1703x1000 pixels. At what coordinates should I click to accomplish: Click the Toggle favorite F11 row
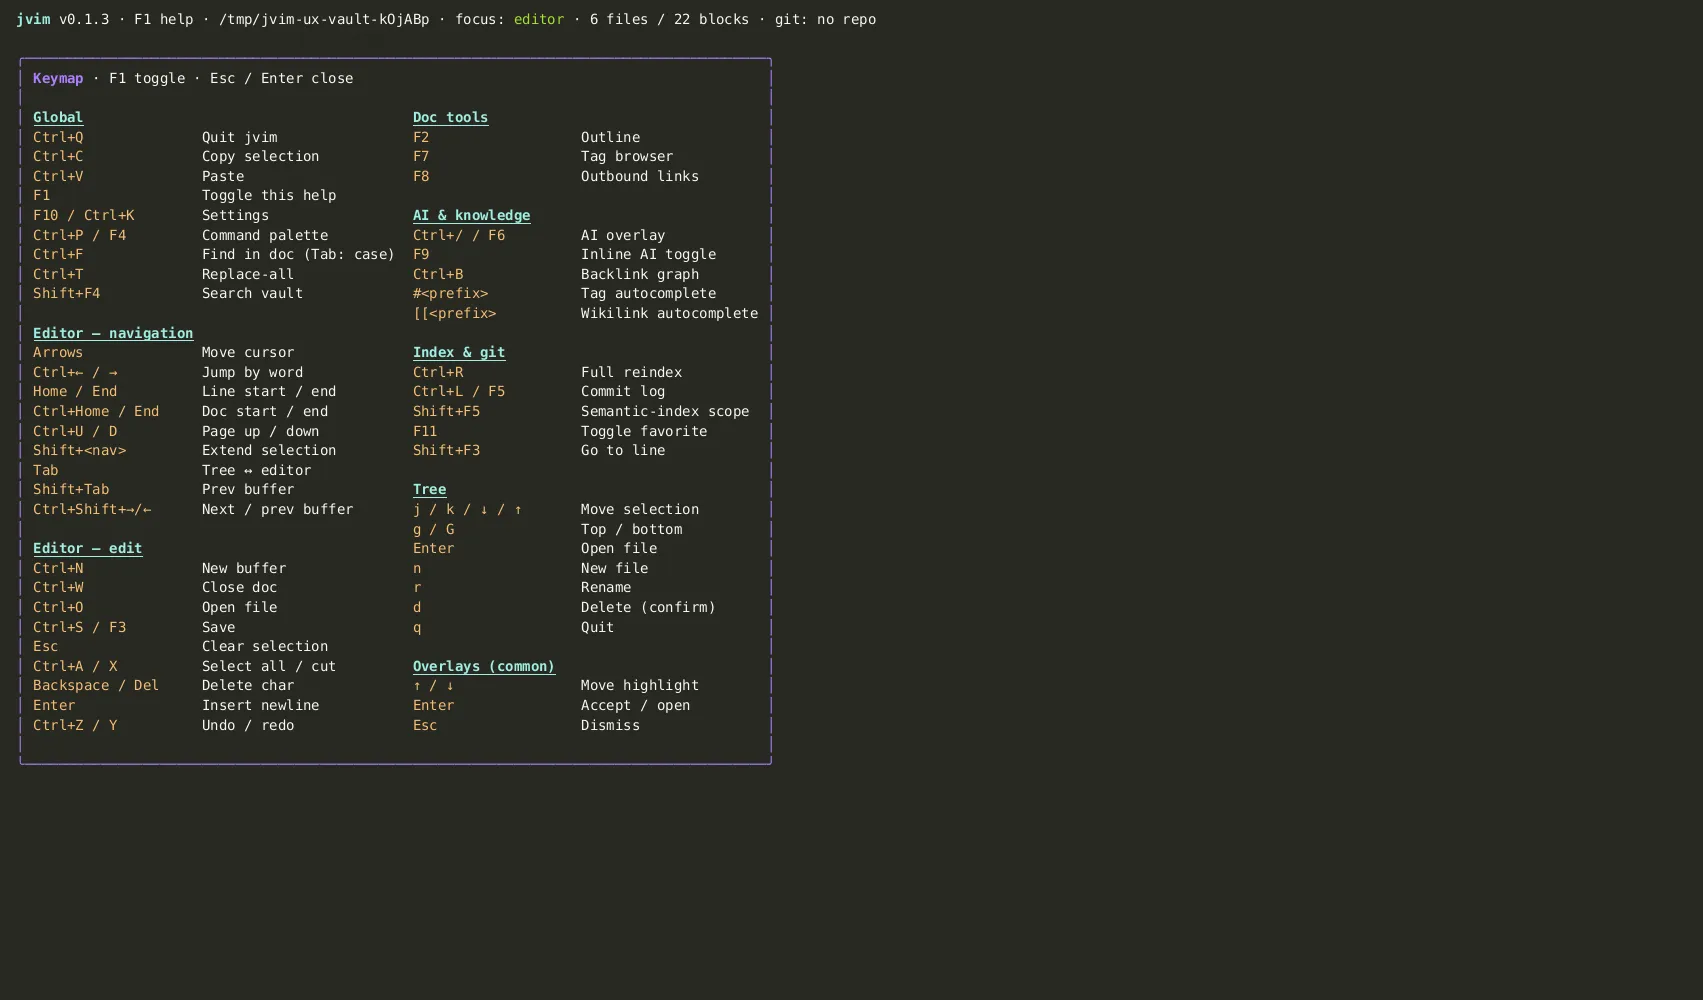click(x=560, y=431)
